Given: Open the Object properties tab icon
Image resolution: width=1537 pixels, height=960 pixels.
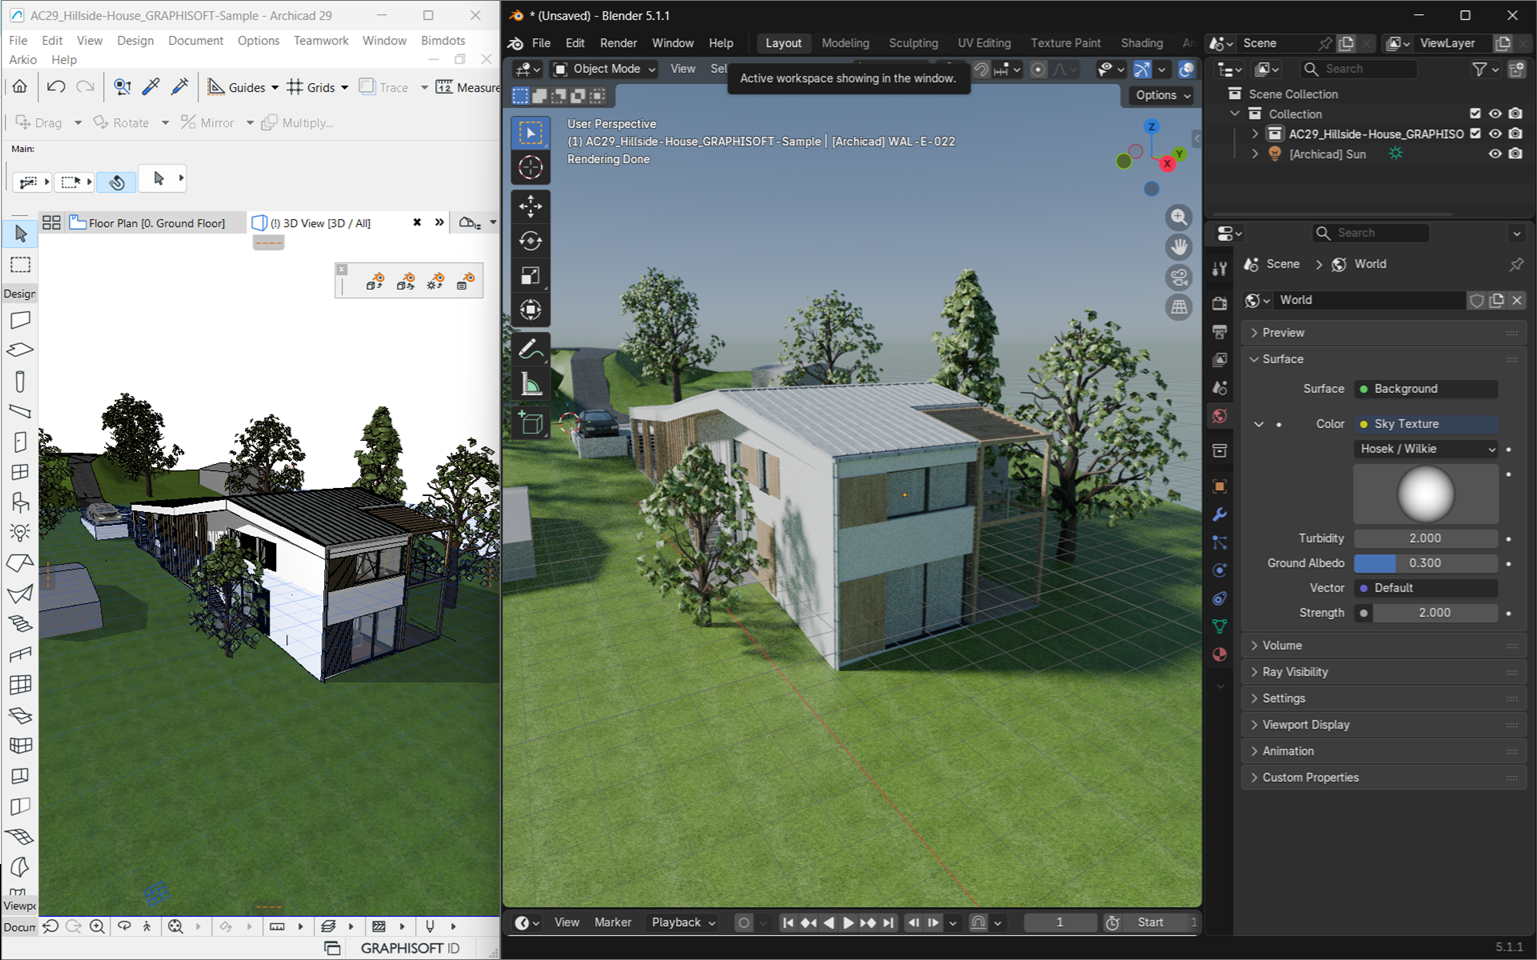Looking at the screenshot, I should 1219,486.
